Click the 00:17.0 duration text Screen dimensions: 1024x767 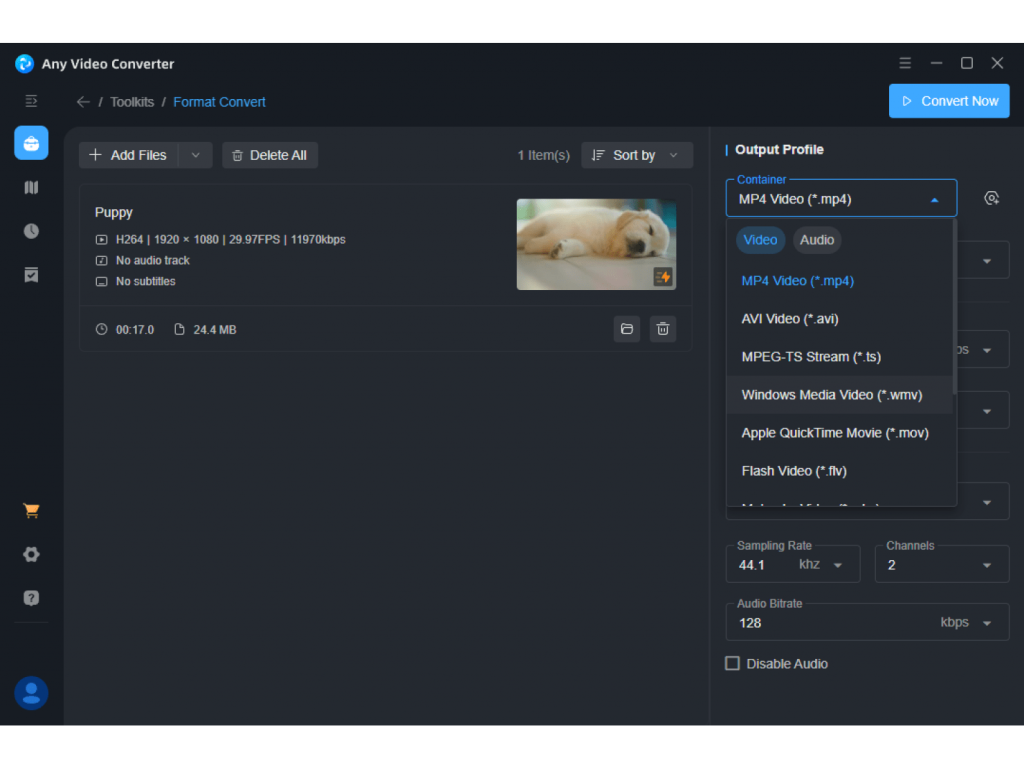click(x=135, y=330)
